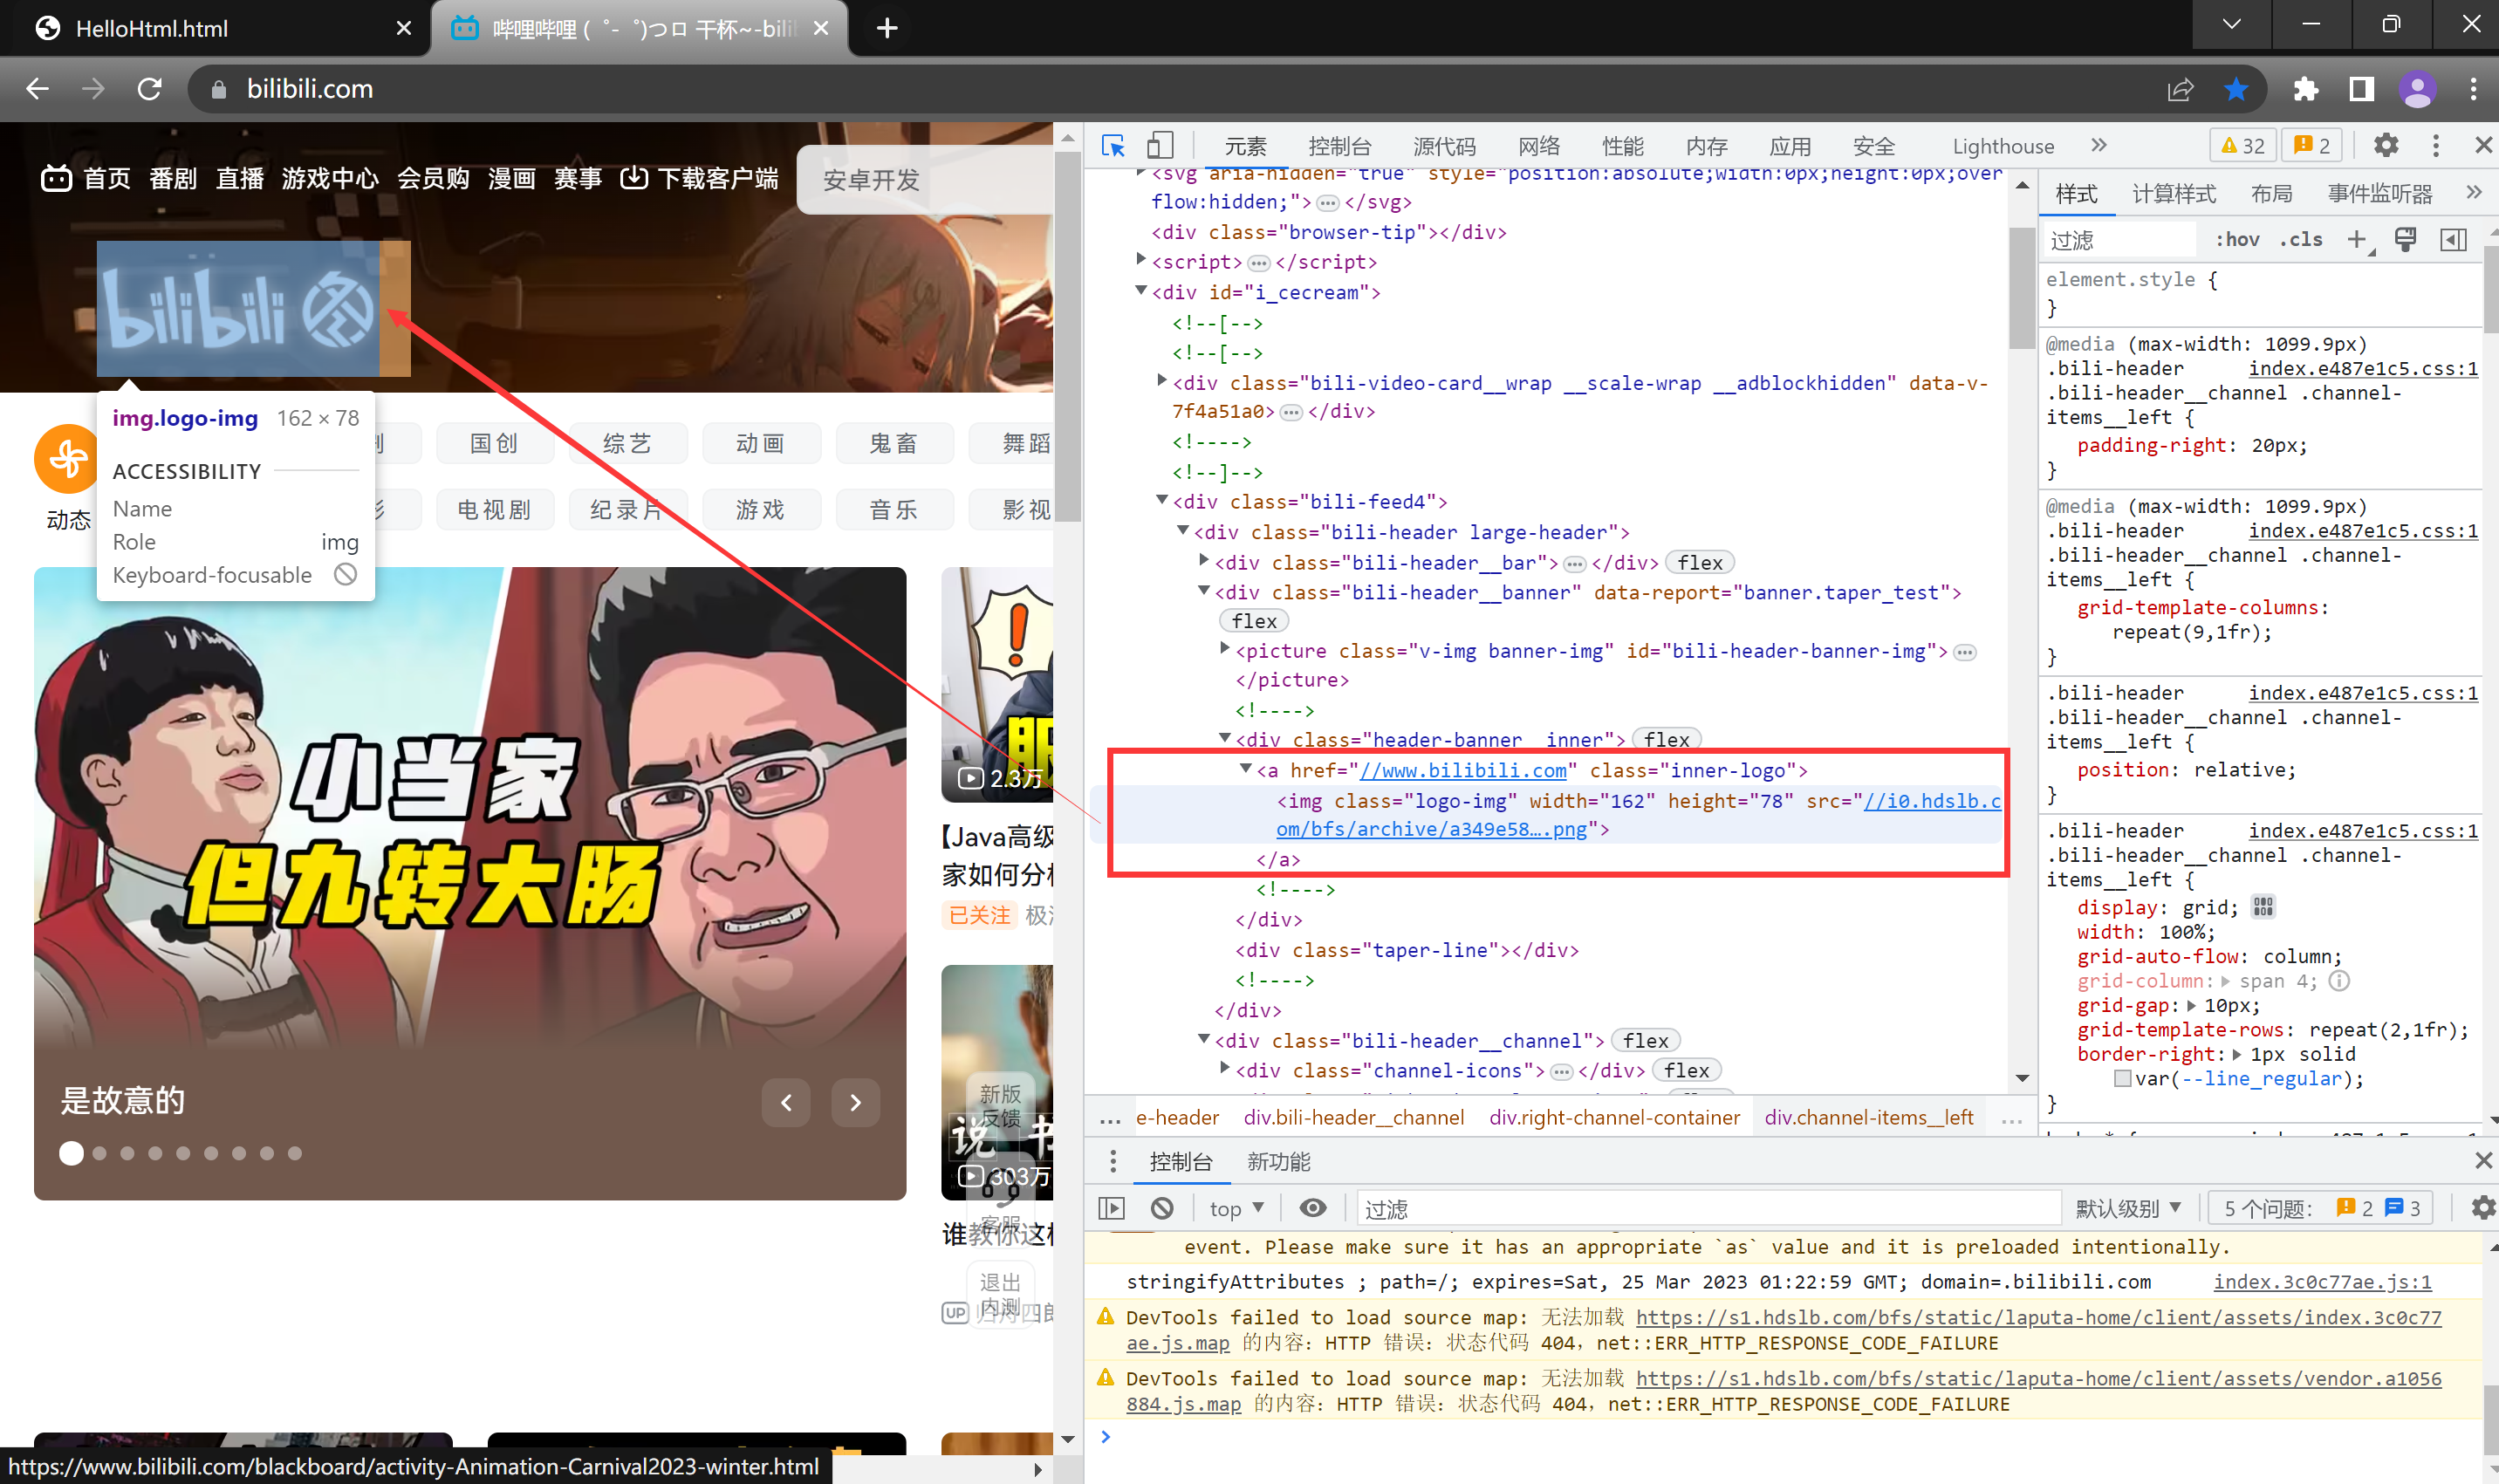Click 国创 channel category button
This screenshot has width=2499, height=1484.
pos(494,443)
